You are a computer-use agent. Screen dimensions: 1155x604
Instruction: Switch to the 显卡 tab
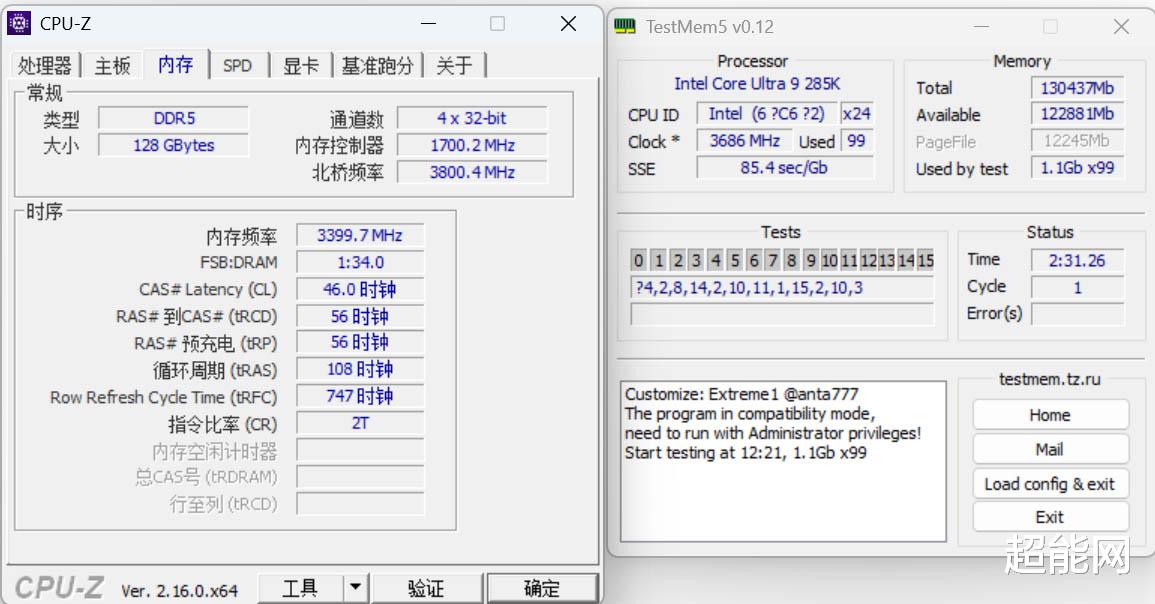301,66
